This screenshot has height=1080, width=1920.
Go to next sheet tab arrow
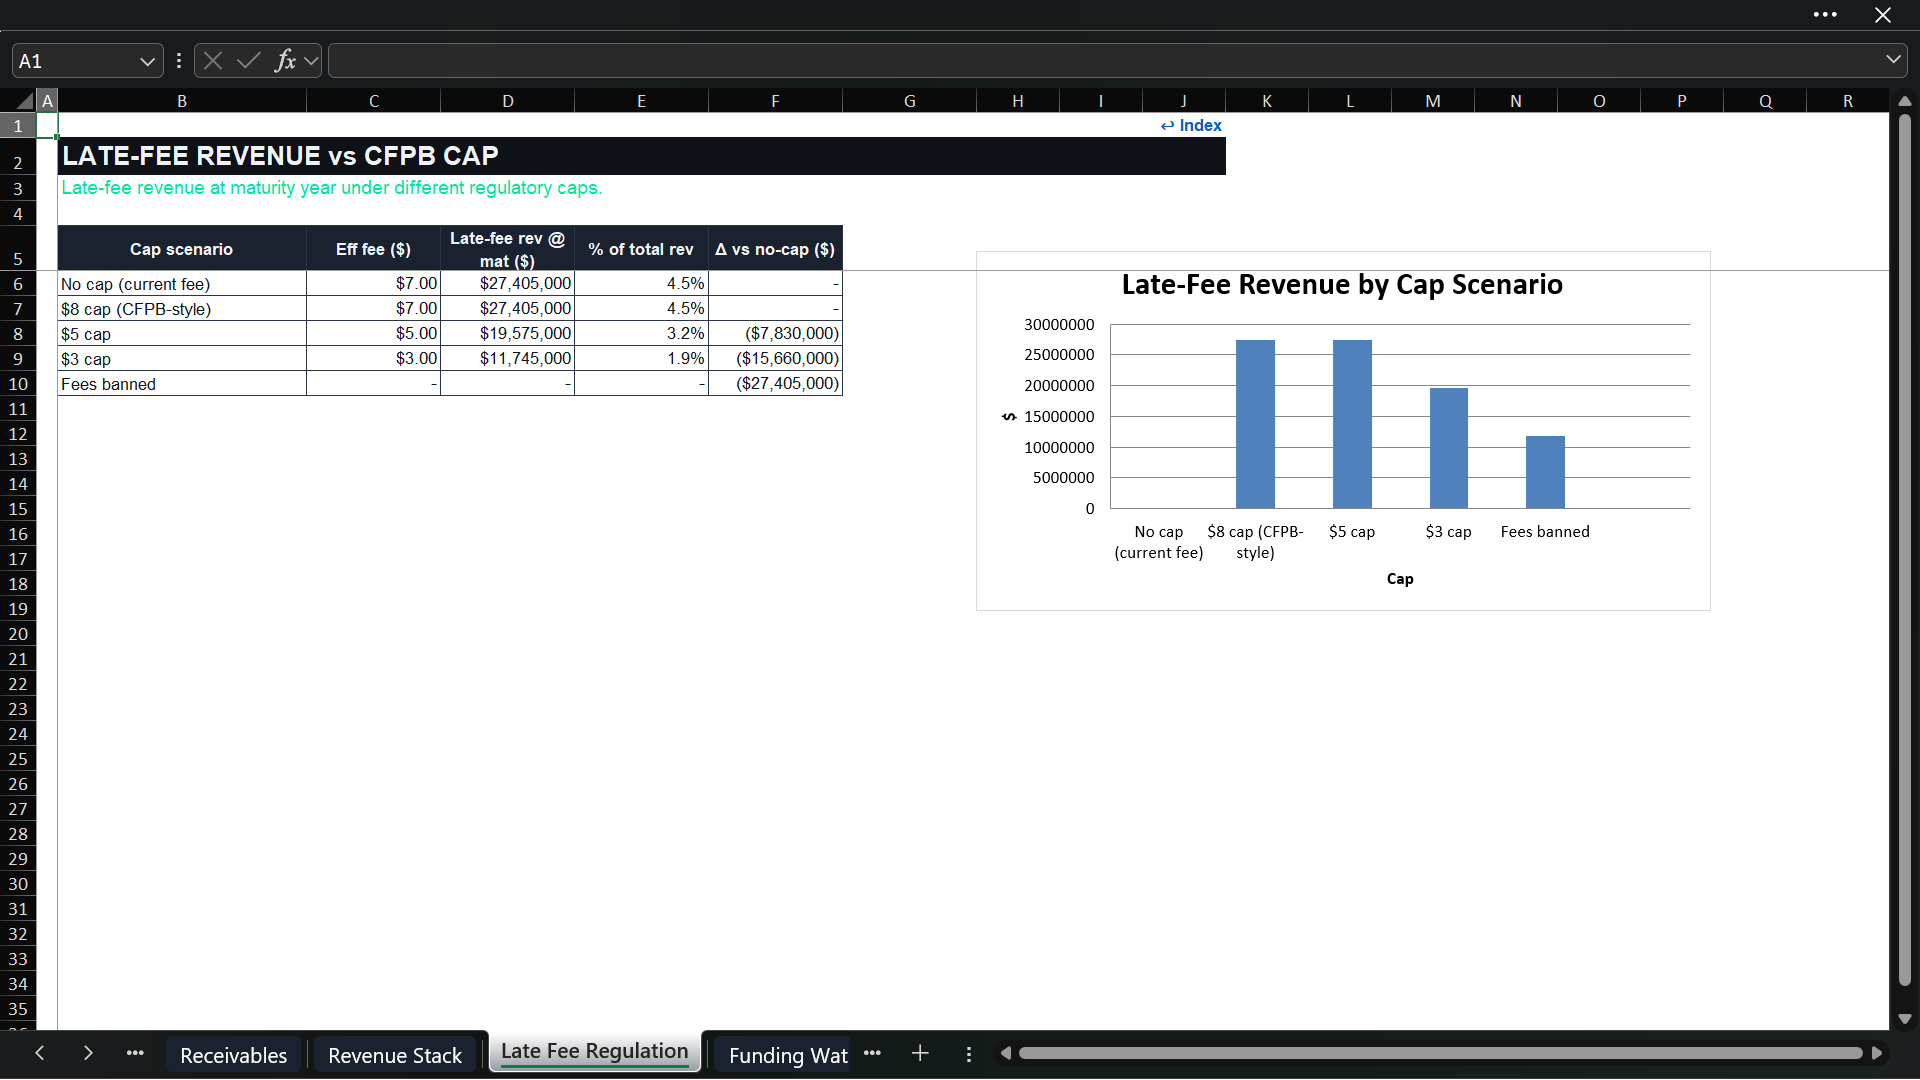[88, 1053]
